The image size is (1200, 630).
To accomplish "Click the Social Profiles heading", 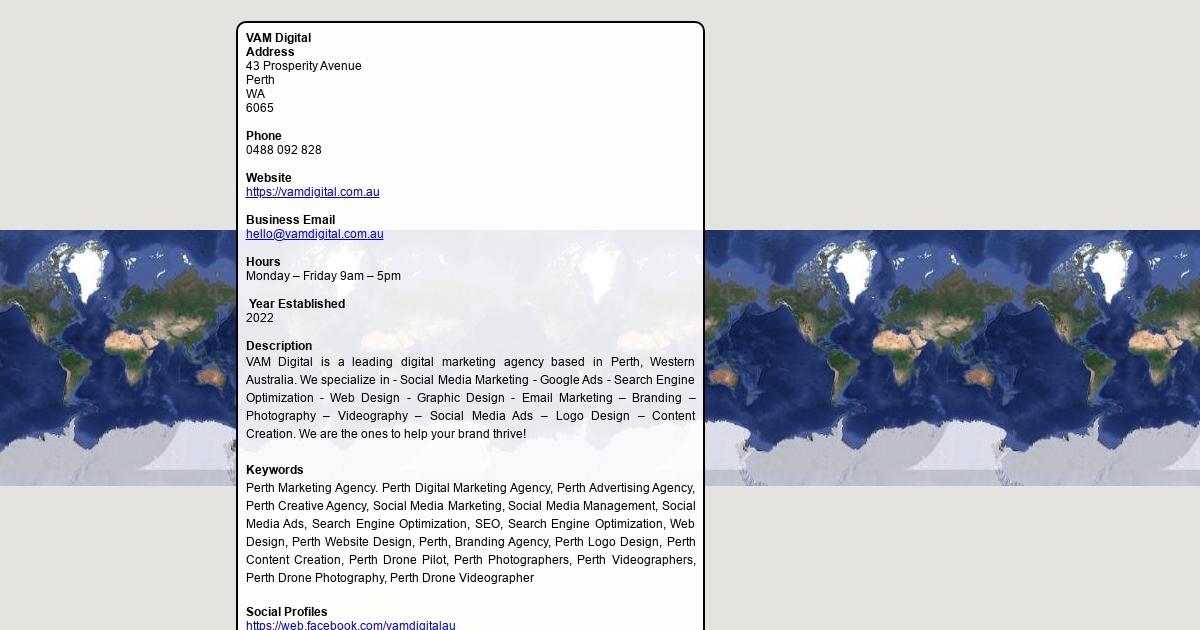I will (x=286, y=612).
